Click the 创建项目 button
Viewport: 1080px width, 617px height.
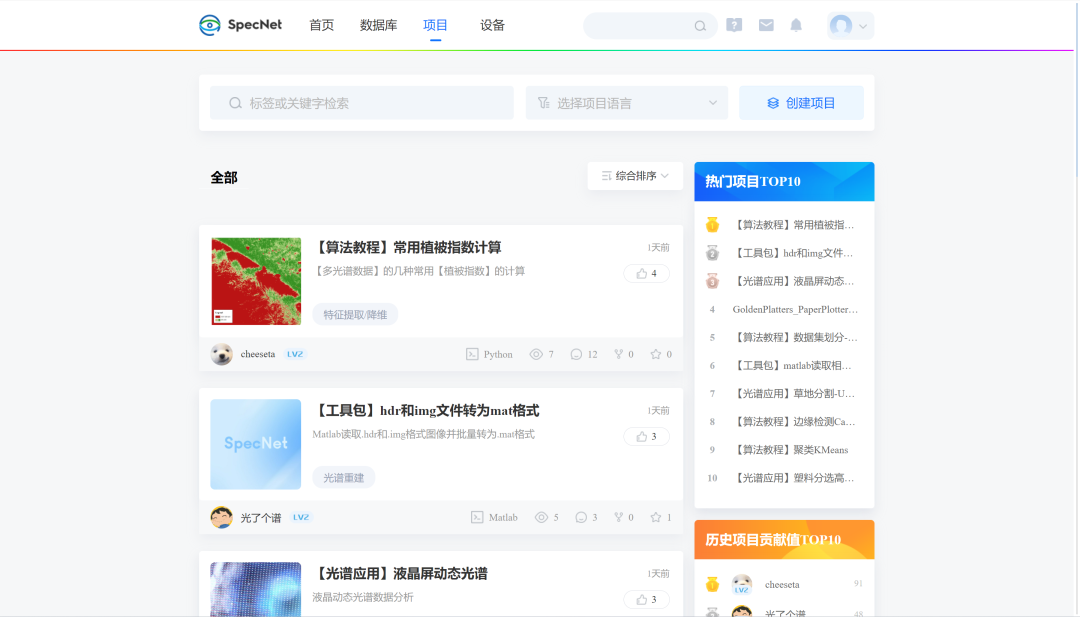coord(801,102)
